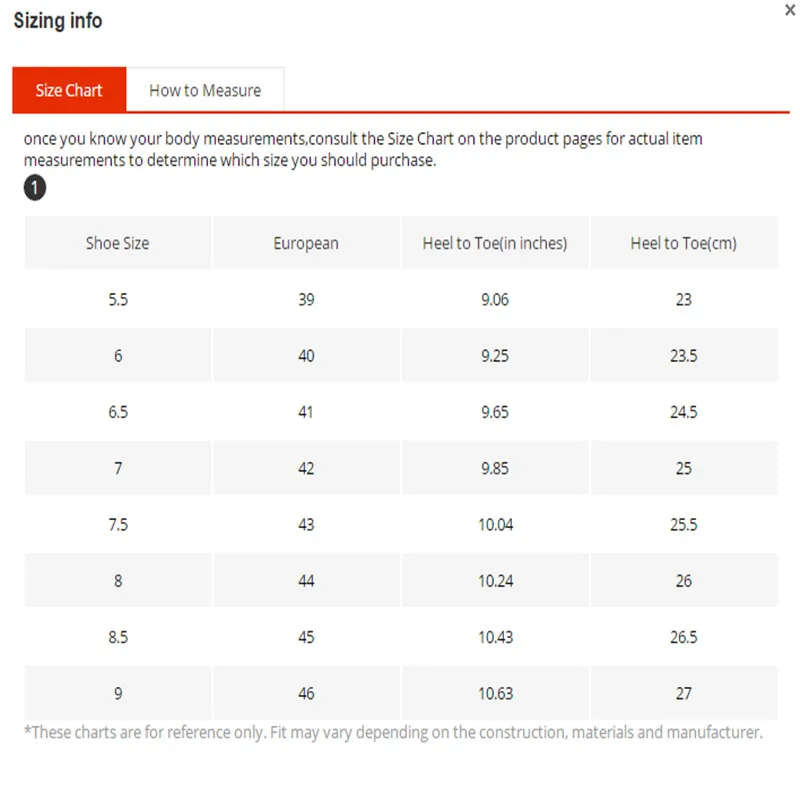The height and width of the screenshot is (800, 800).
Task: Switch to the How to Measure tab
Action: [205, 90]
